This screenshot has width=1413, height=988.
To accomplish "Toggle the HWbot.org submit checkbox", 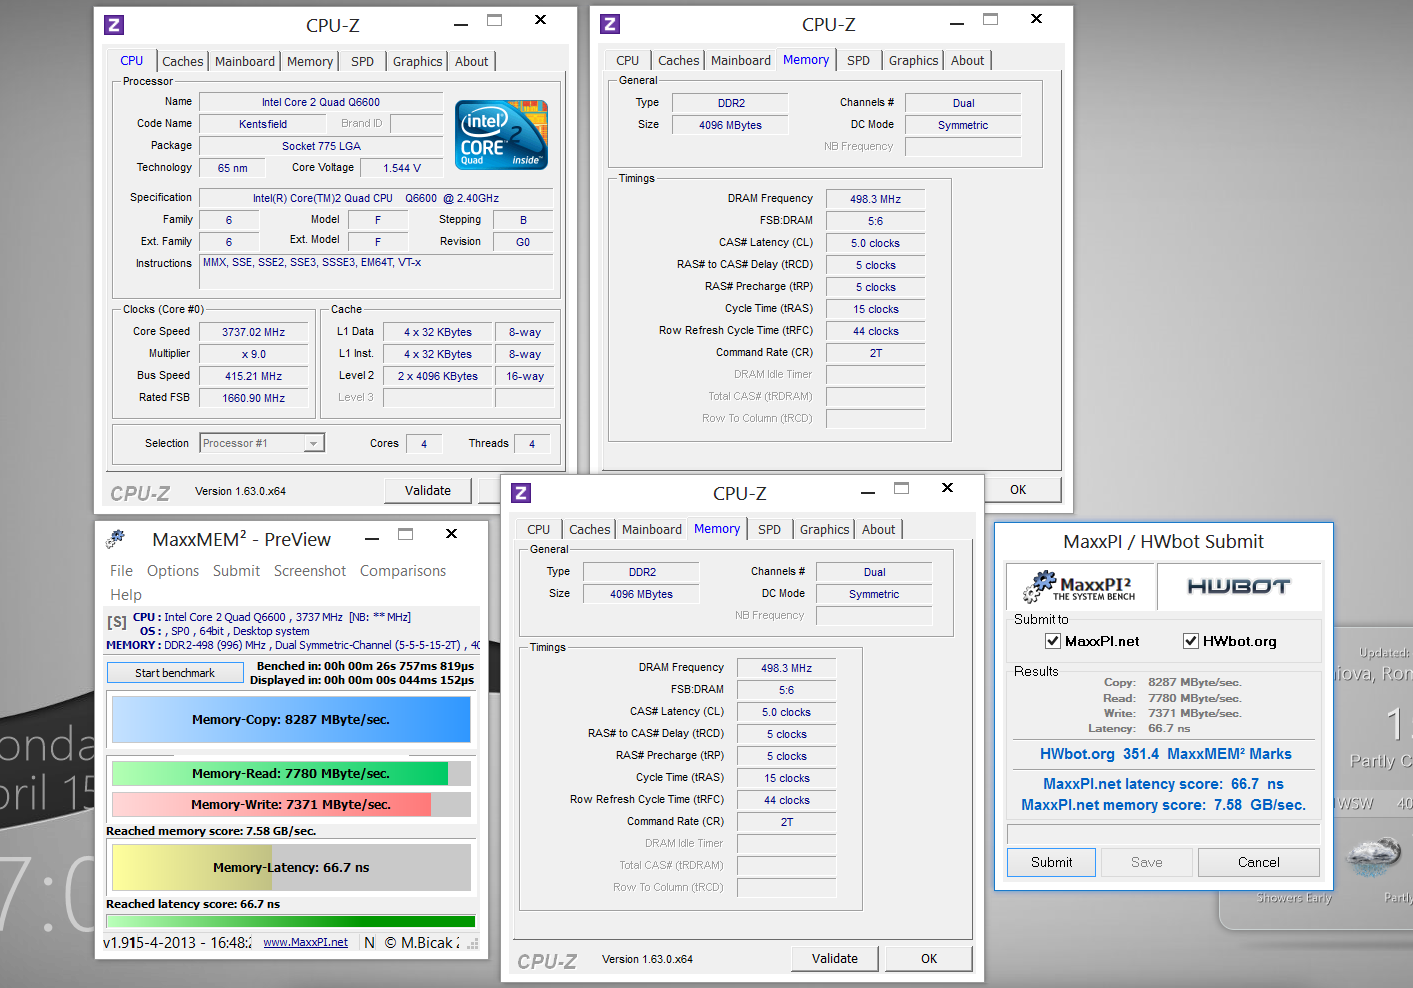I will (x=1191, y=641).
